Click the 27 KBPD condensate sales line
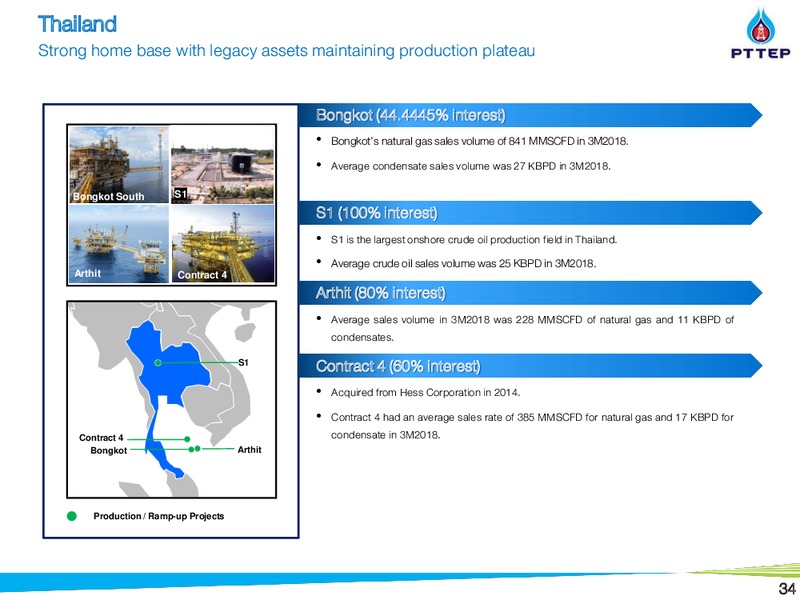Viewport: 800px width, 600px height. point(470,166)
